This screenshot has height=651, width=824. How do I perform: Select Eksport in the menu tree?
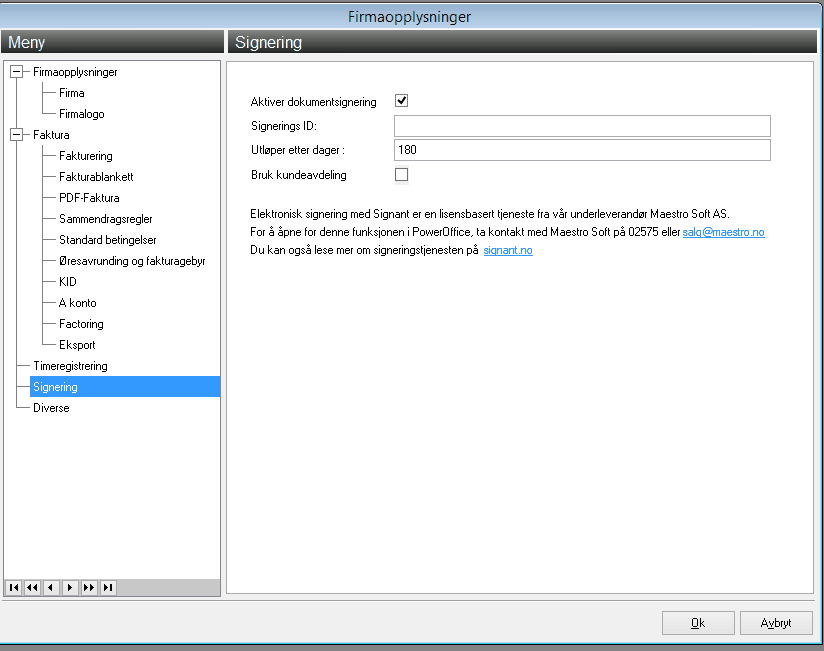(77, 345)
